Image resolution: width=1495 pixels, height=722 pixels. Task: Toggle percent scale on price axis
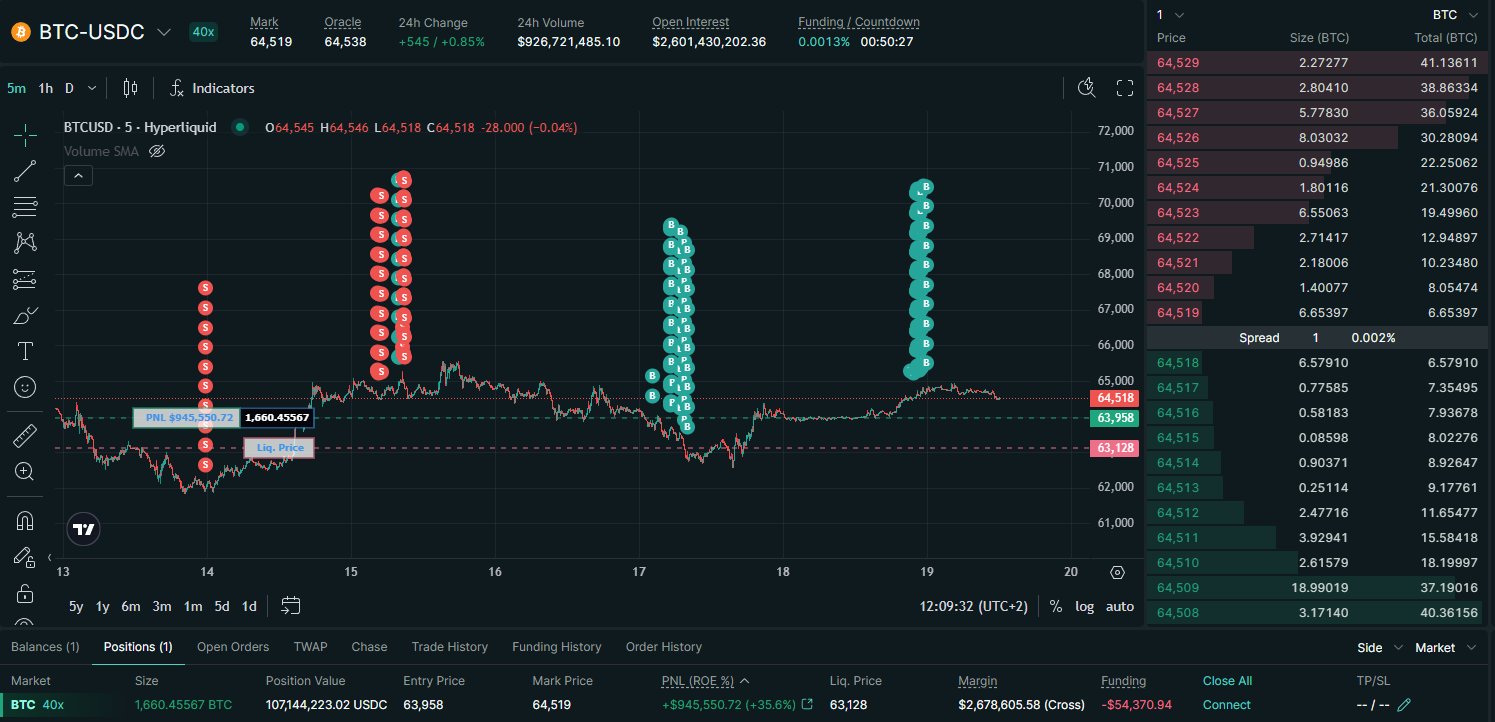[1056, 606]
